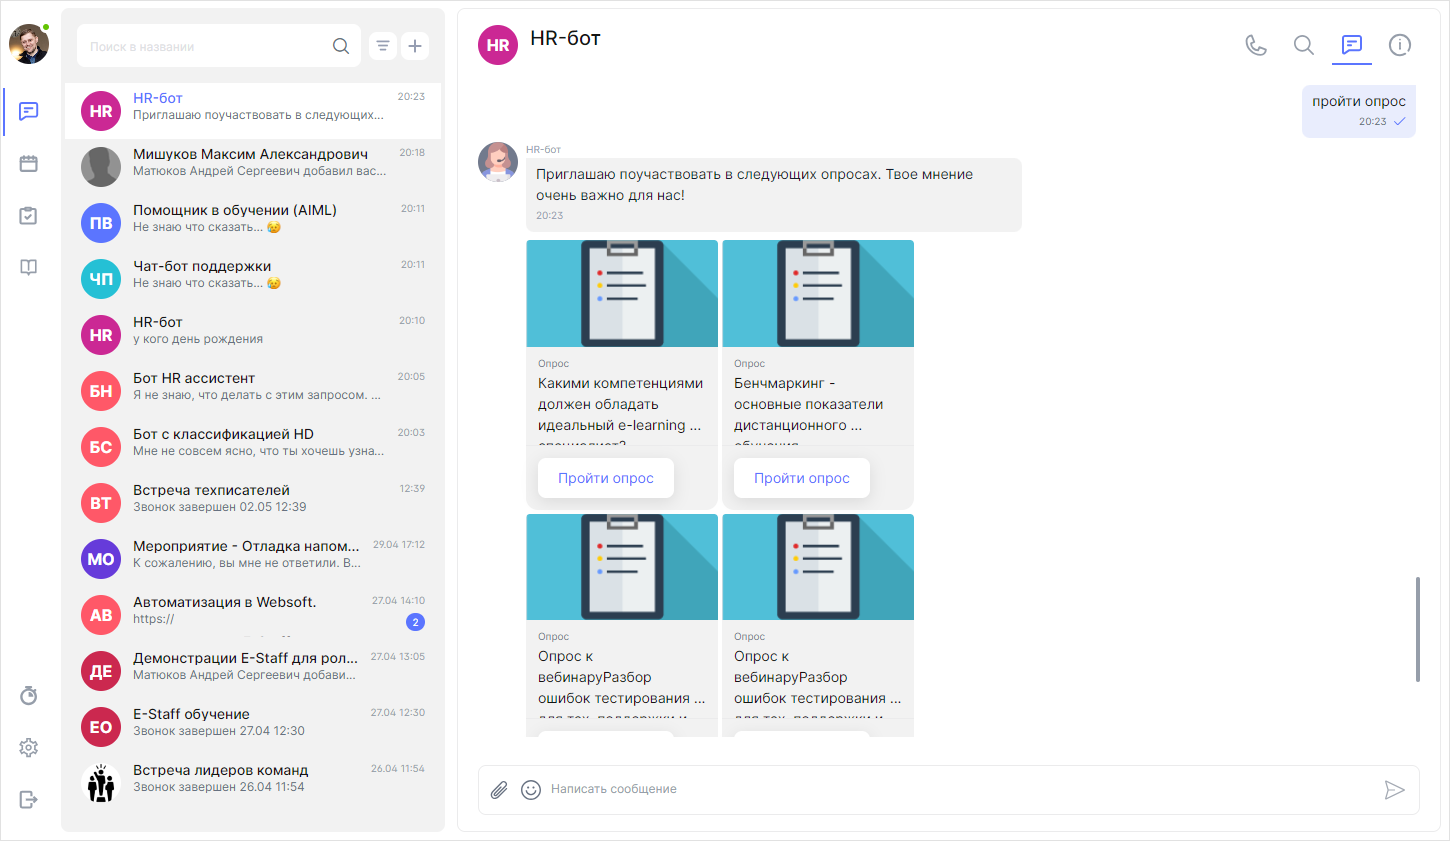This screenshot has width=1450, height=841.
Task: Click the stopwatch icon in the sidebar
Action: coord(28,694)
